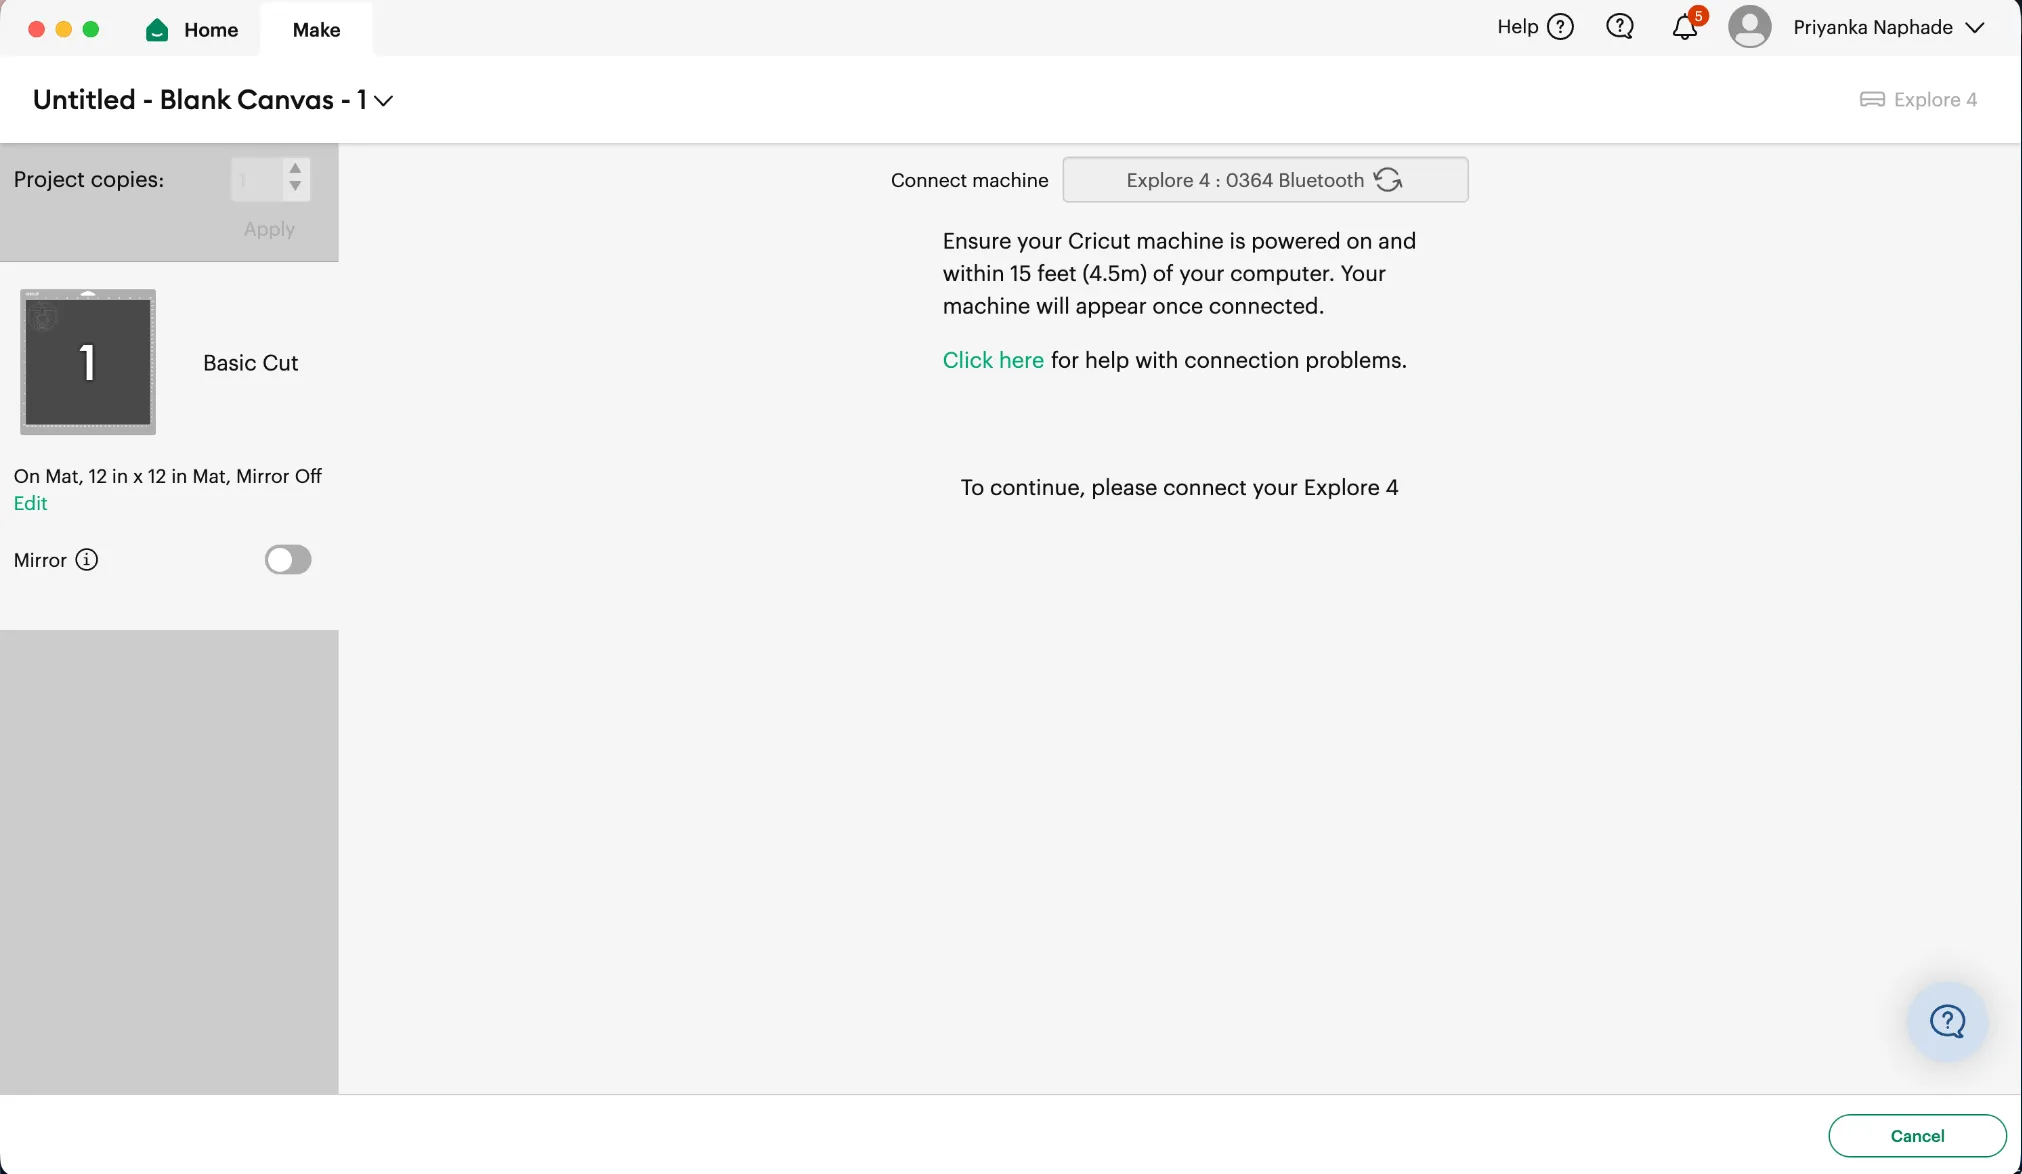Increase project copies with the up arrow
Image resolution: width=2022 pixels, height=1174 pixels.
tap(295, 168)
